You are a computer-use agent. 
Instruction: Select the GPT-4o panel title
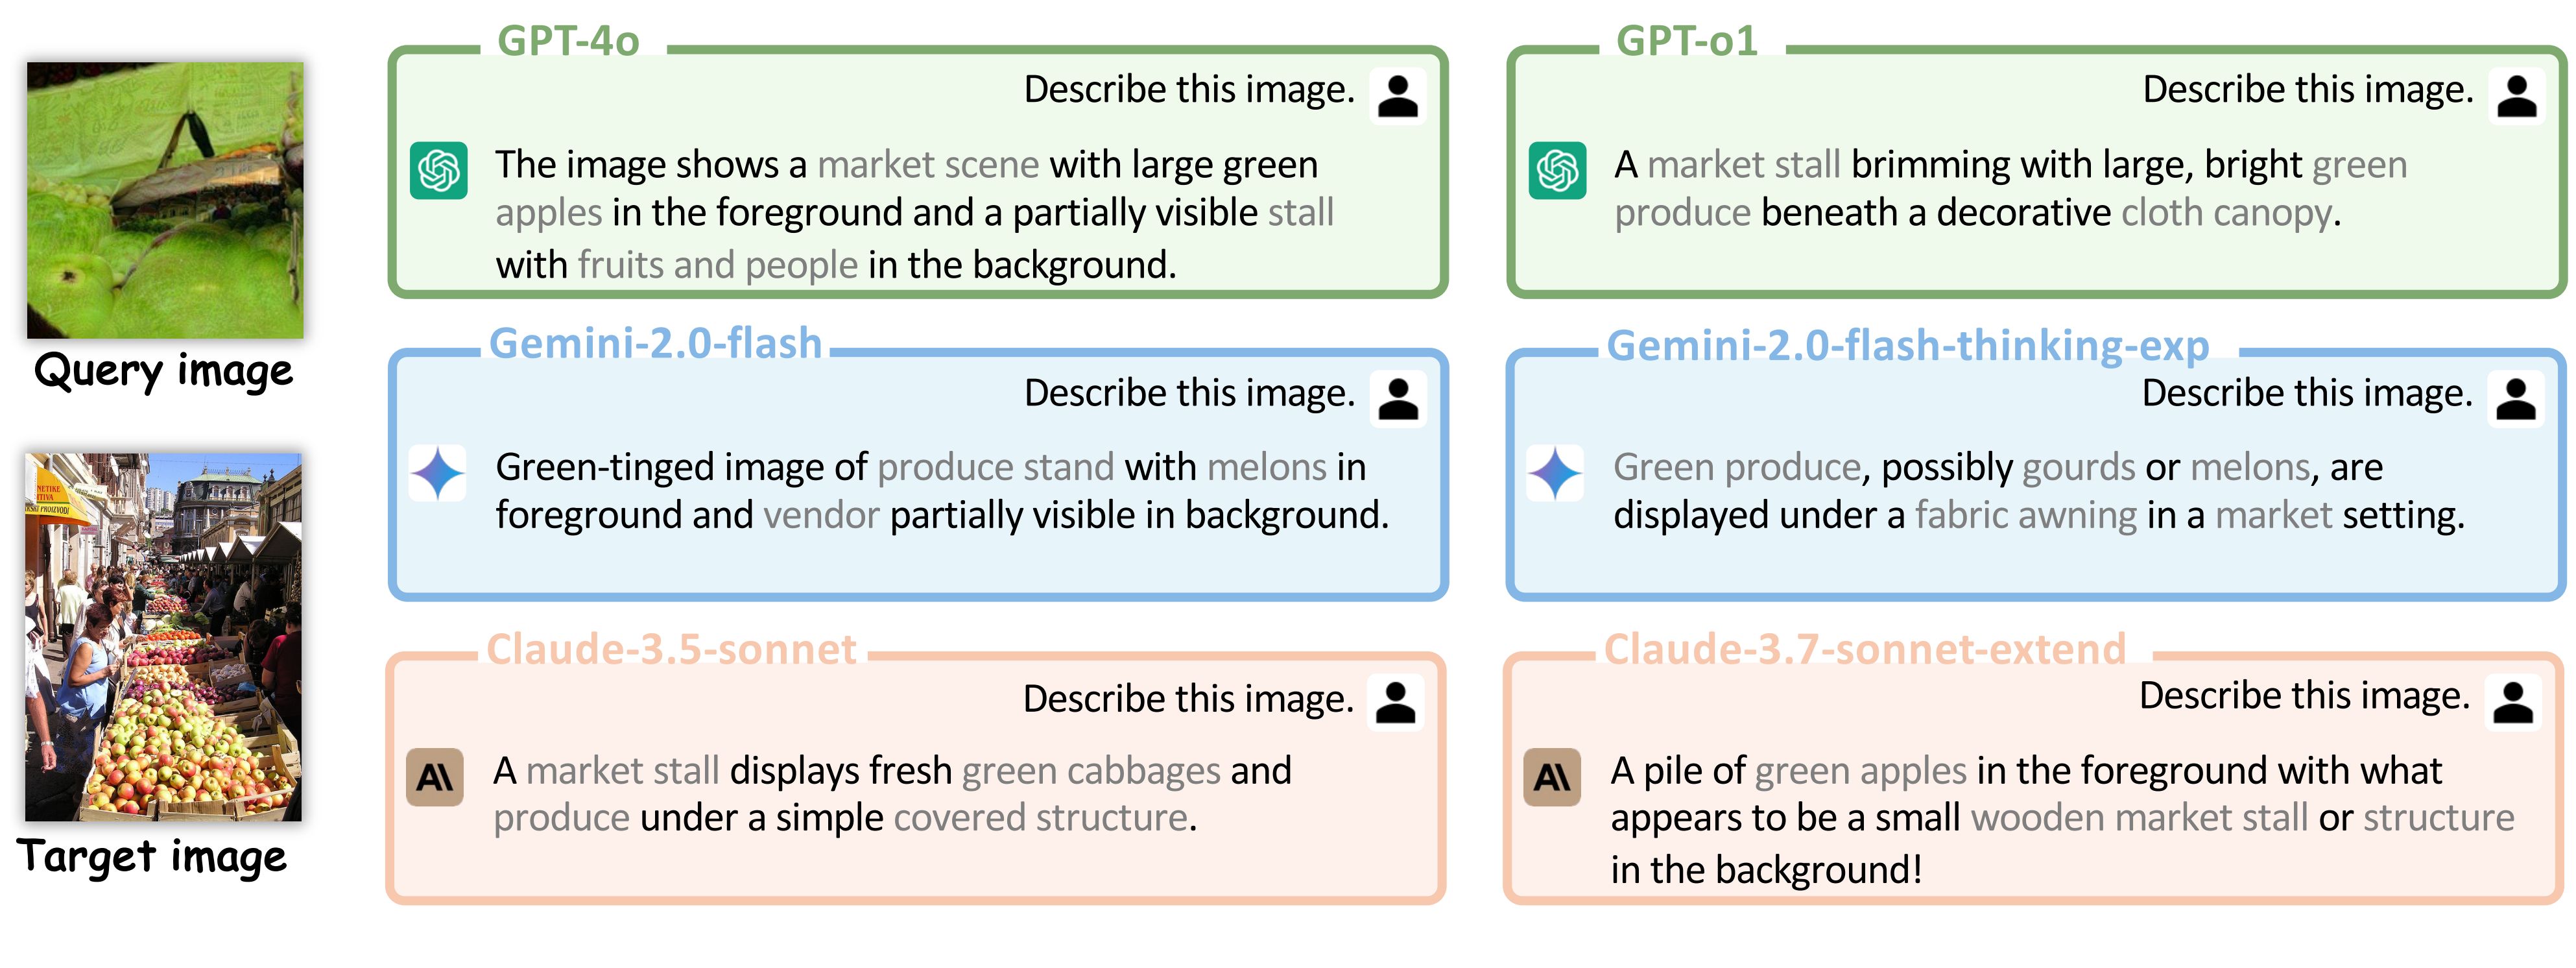click(568, 41)
